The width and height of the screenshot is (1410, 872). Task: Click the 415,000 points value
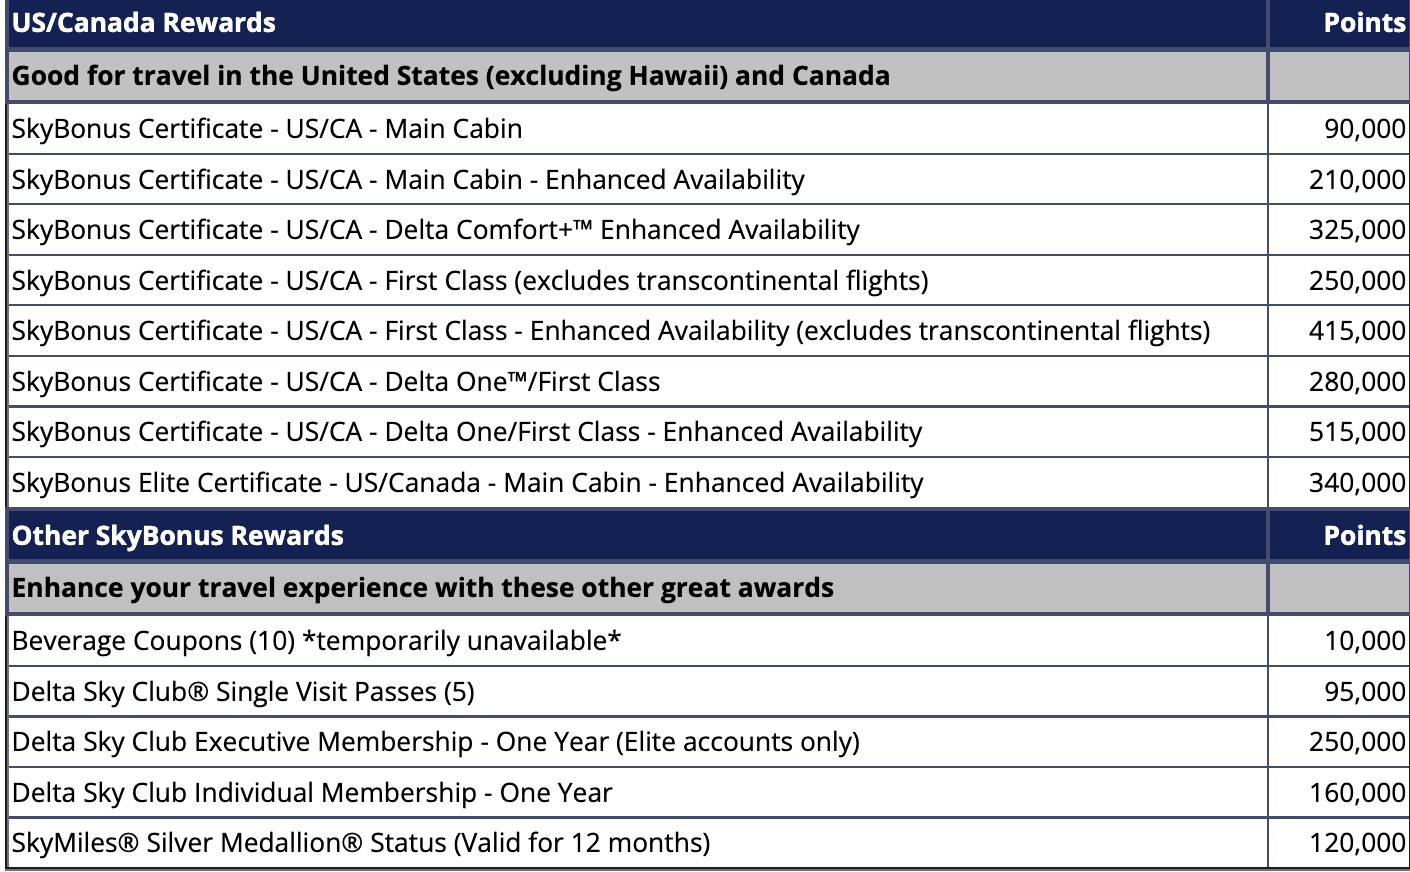[x=1356, y=331]
